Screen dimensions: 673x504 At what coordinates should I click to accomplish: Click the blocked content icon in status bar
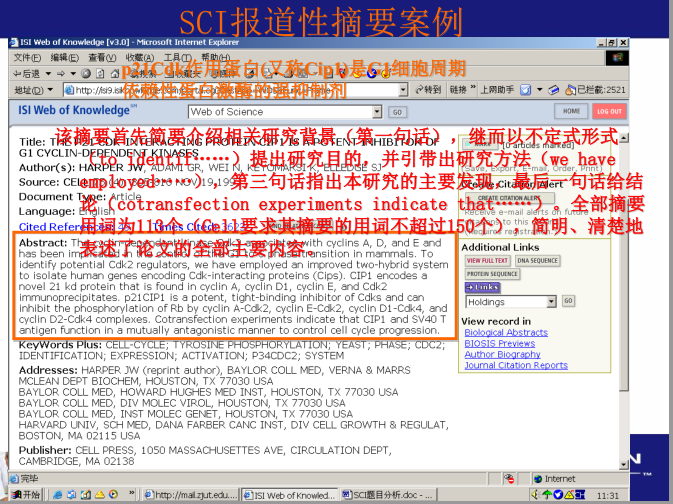[x=509, y=478]
